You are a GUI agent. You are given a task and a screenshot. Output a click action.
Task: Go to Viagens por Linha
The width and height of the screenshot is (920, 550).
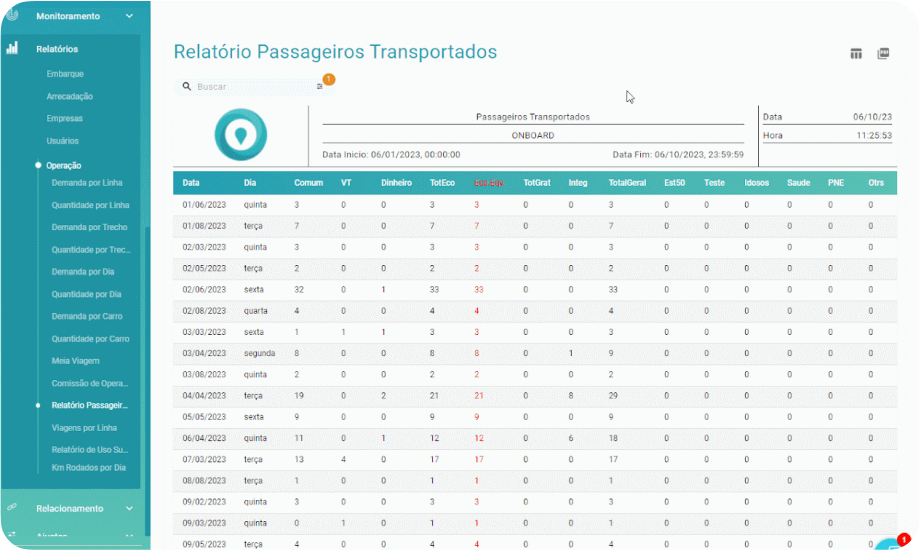pyautogui.click(x=84, y=428)
